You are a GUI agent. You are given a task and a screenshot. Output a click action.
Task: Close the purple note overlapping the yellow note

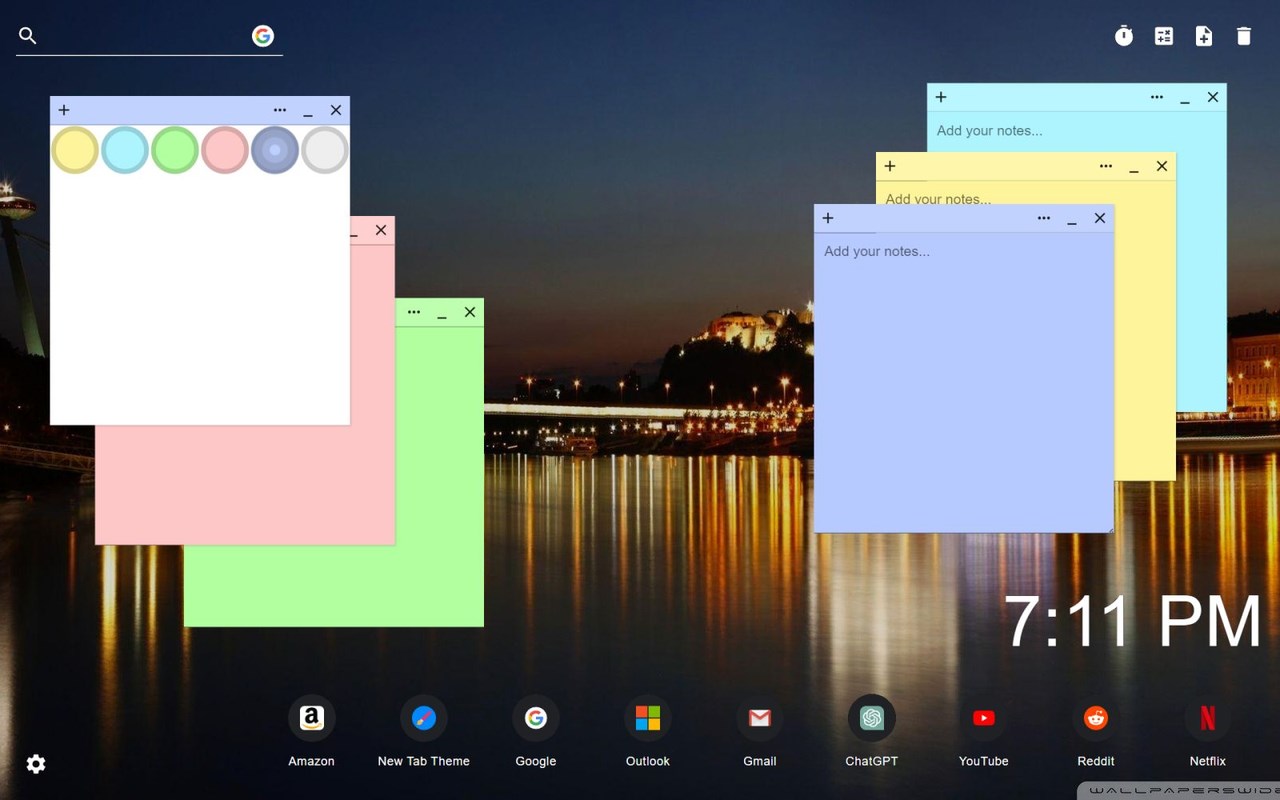(x=1100, y=218)
